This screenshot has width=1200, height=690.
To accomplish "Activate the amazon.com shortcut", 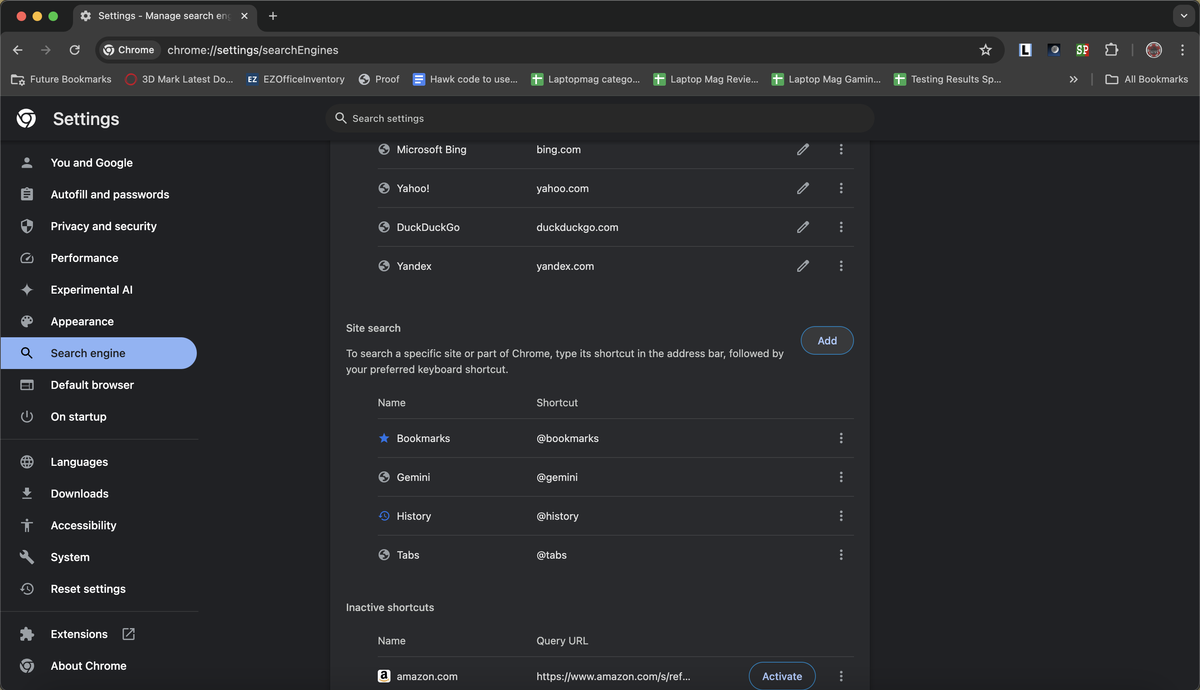I will [781, 675].
